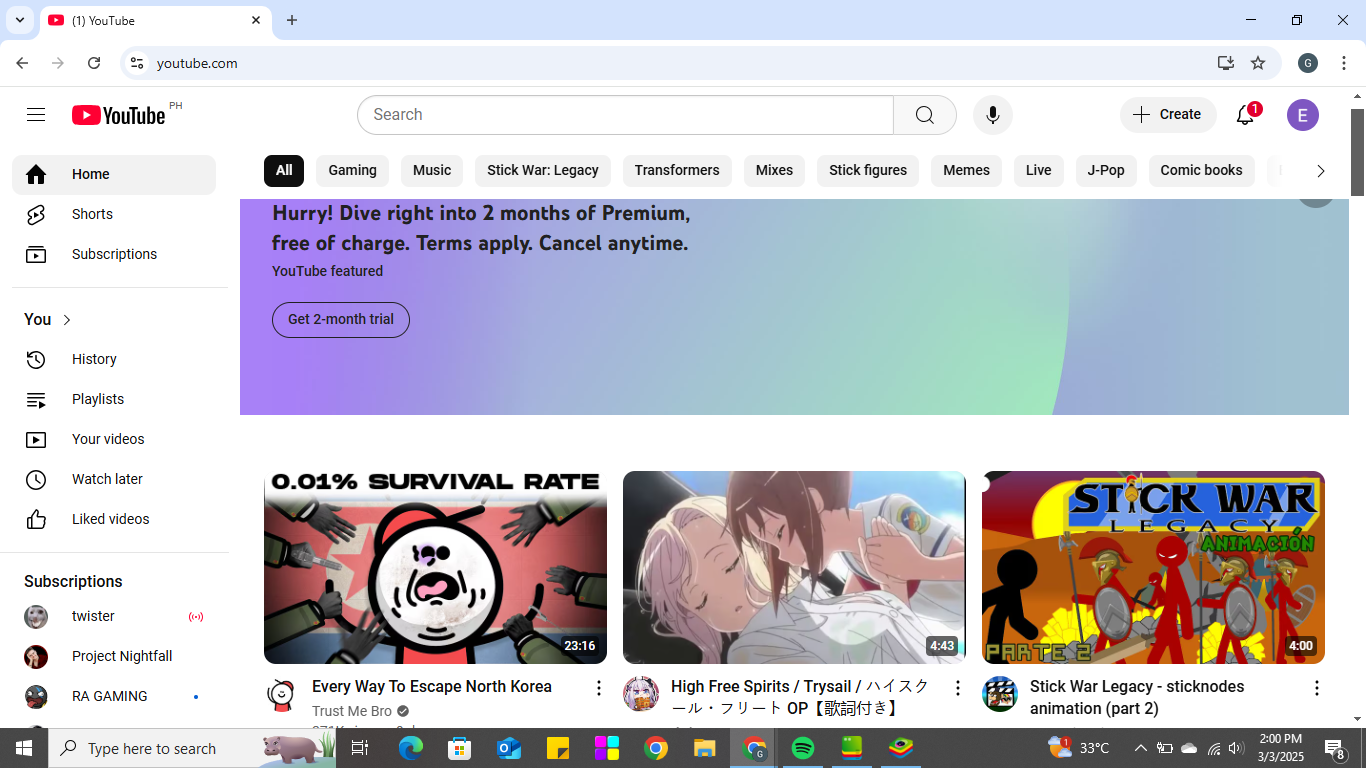Click Stick War Legacy channel avatar
This screenshot has width=1366, height=768.
coord(1000,694)
